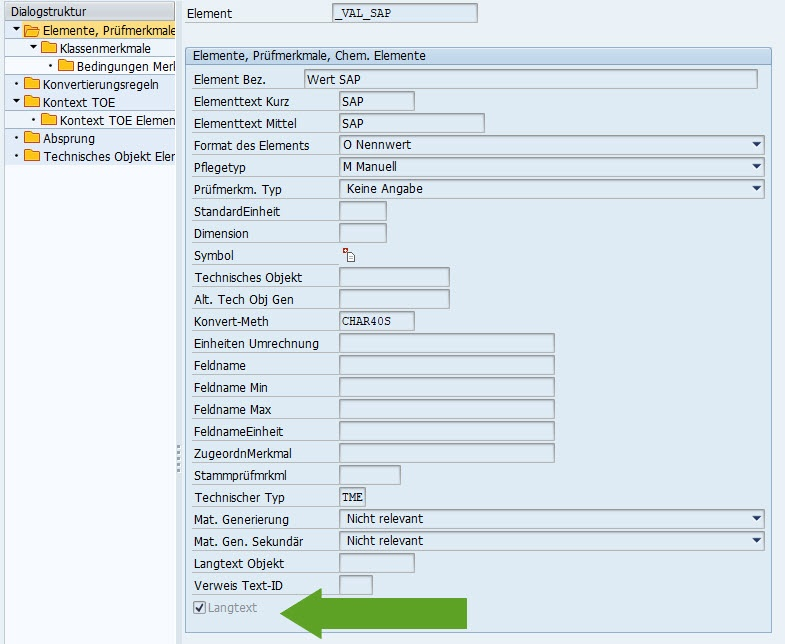
Task: Toggle the Langtext checkbox
Action: (x=200, y=607)
